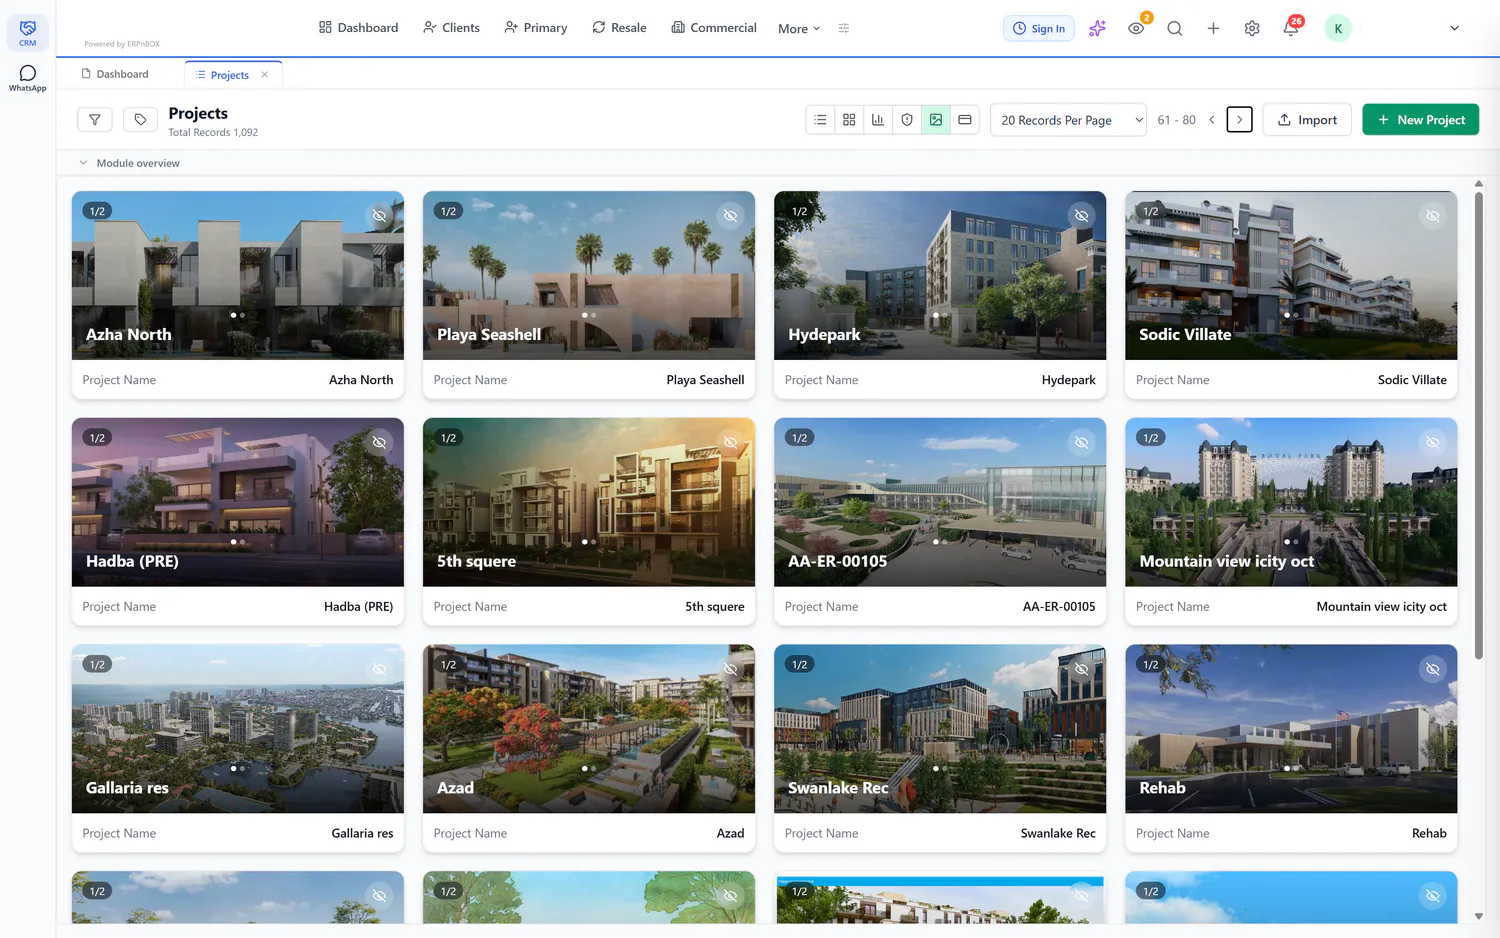Screen dimensions: 1500x938
Task: Click the 'Hydepark' project name value
Action: 1069,380
